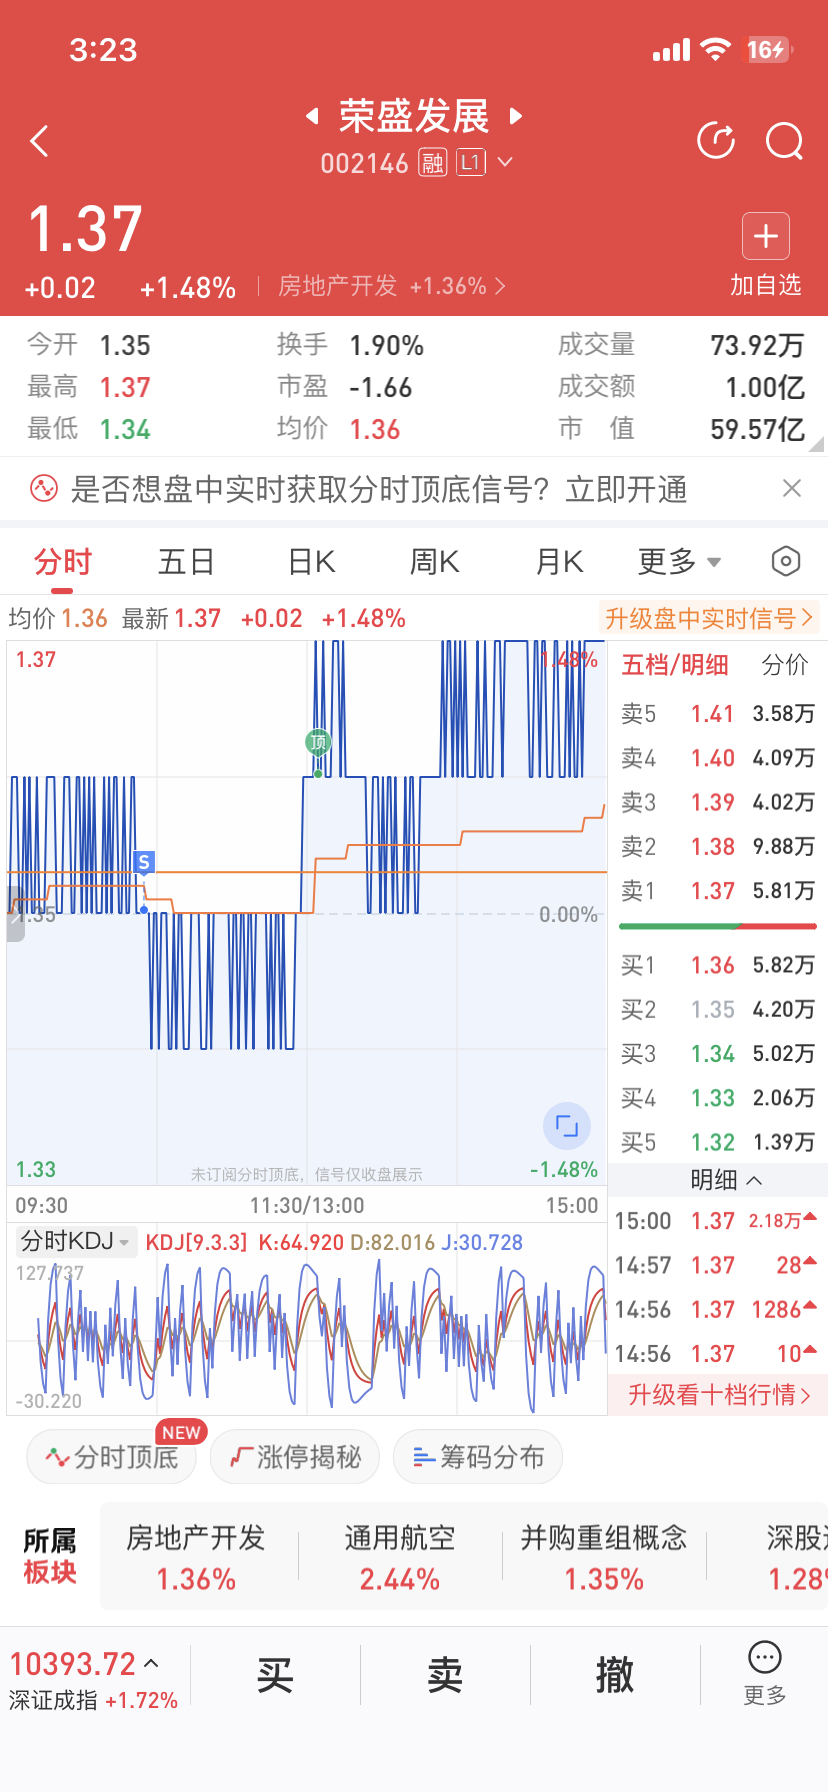Image resolution: width=828 pixels, height=1792 pixels.
Task: Tap 升级盘中实时信号 upgrade link
Action: (709, 618)
